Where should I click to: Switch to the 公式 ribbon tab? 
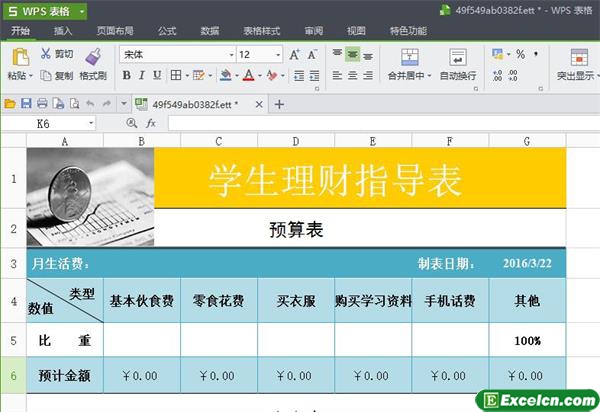167,31
